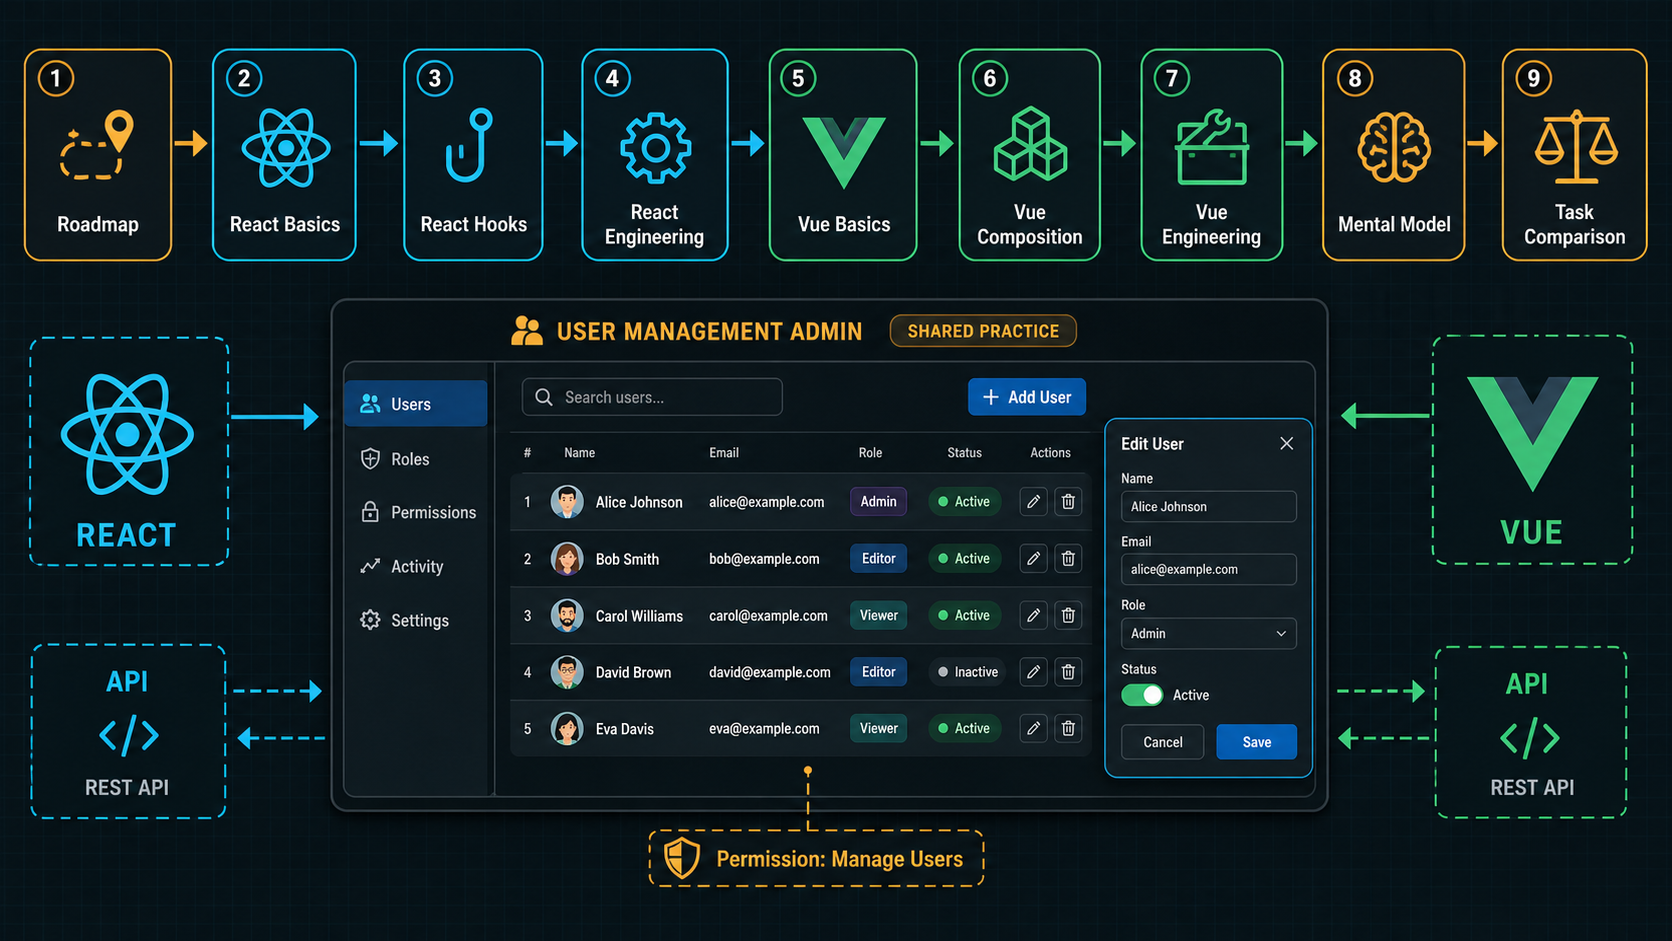The image size is (1672, 941).
Task: Click the hook icon in React Hooks card
Action: point(469,145)
